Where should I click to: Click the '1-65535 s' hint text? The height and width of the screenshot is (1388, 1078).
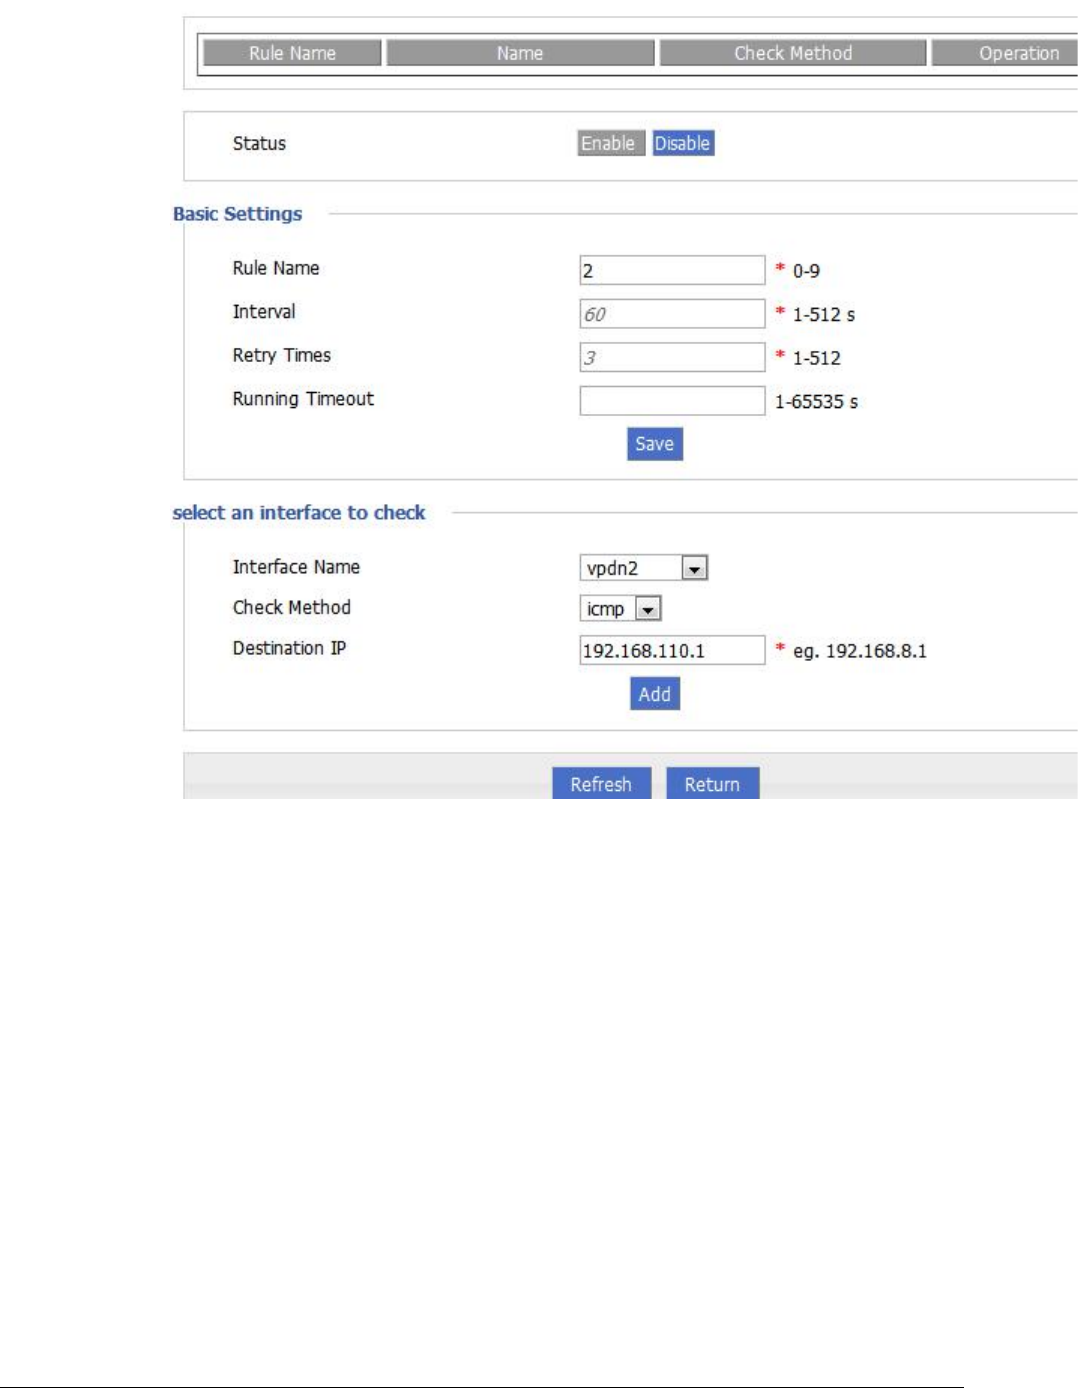(816, 402)
